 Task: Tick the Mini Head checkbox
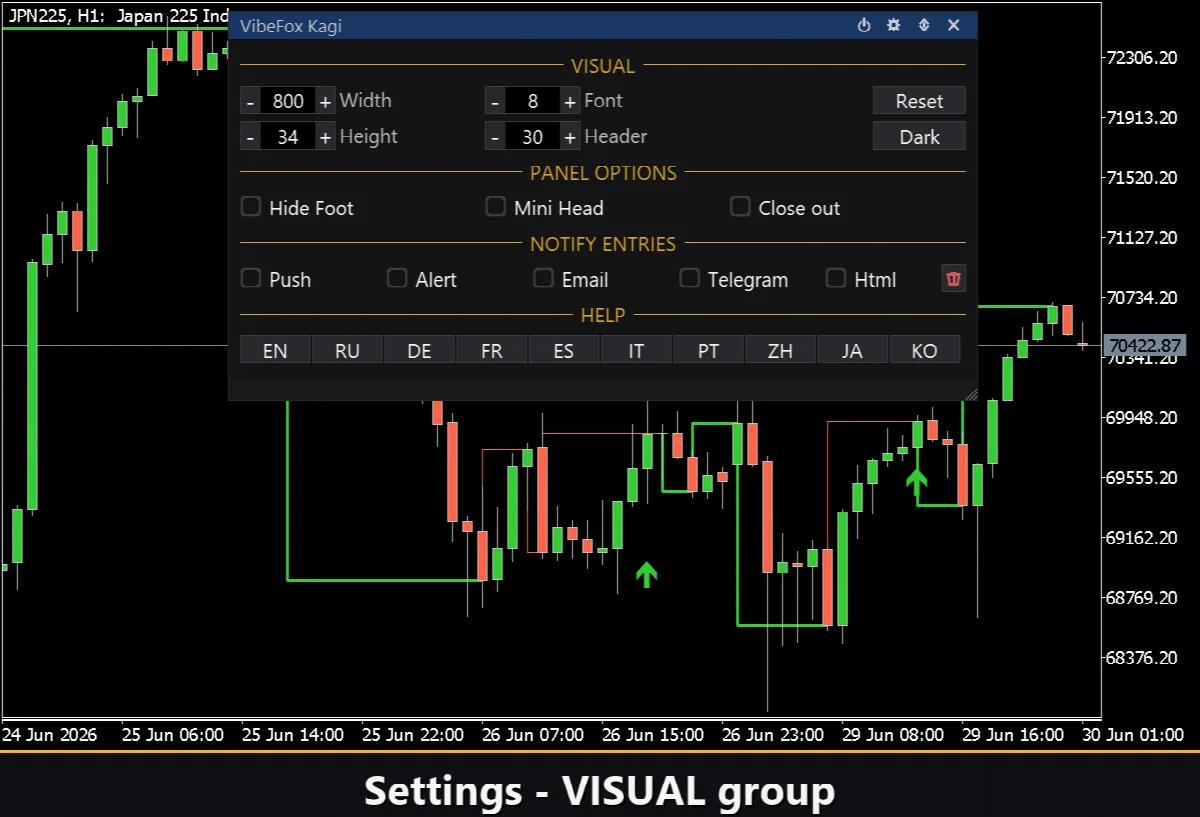[x=495, y=207]
